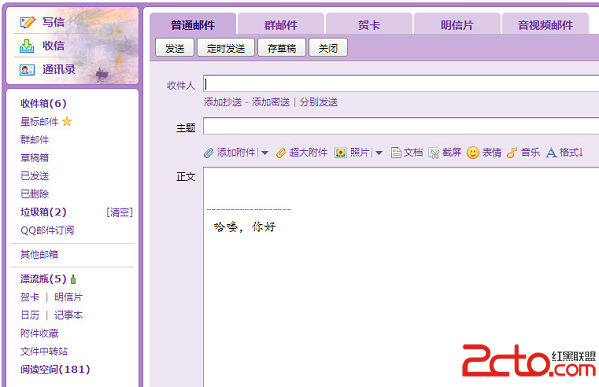This screenshot has width=599, height=387.
Task: Switch to the 普通邮件 tab
Action: pyautogui.click(x=193, y=25)
